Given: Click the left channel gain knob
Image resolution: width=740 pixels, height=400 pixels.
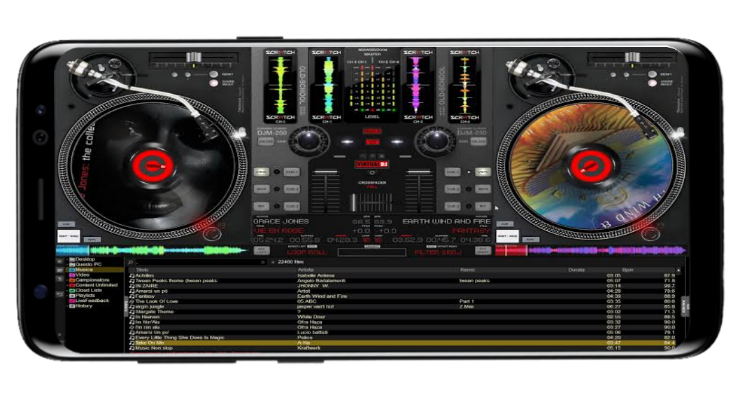Looking at the screenshot, I should click(x=309, y=140).
